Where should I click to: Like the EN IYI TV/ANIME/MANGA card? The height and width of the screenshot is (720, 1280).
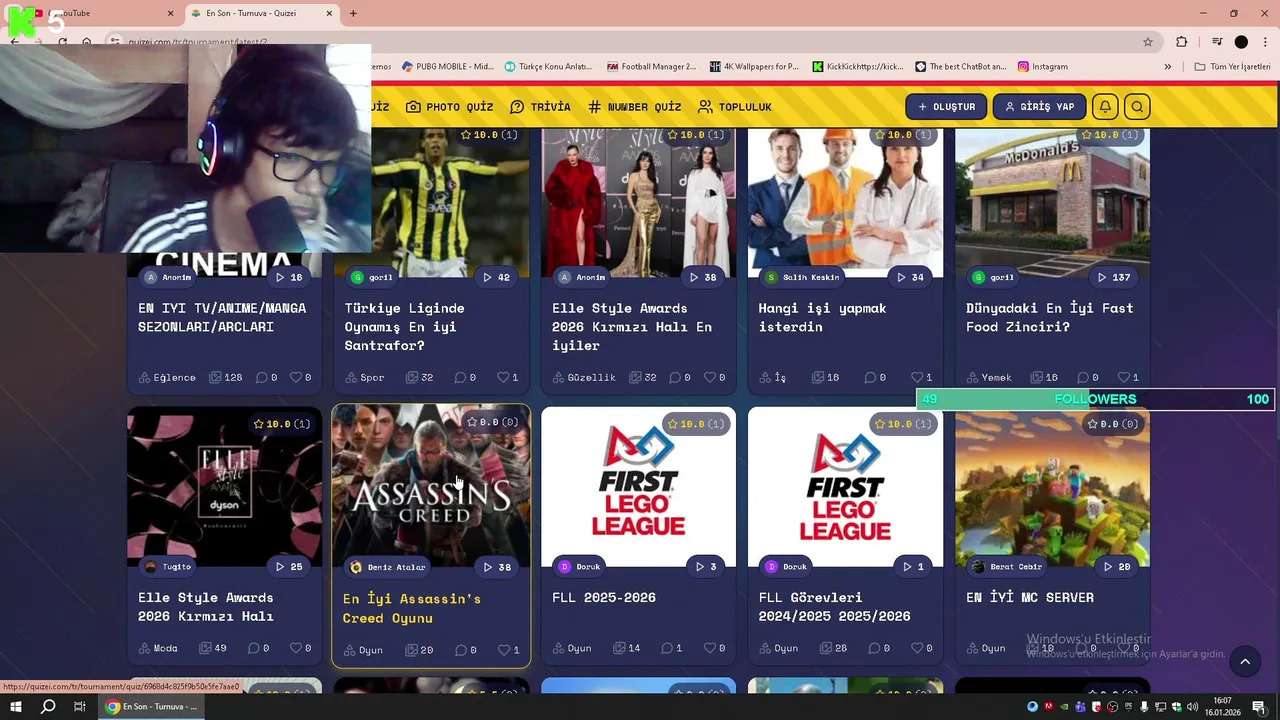click(x=300, y=377)
